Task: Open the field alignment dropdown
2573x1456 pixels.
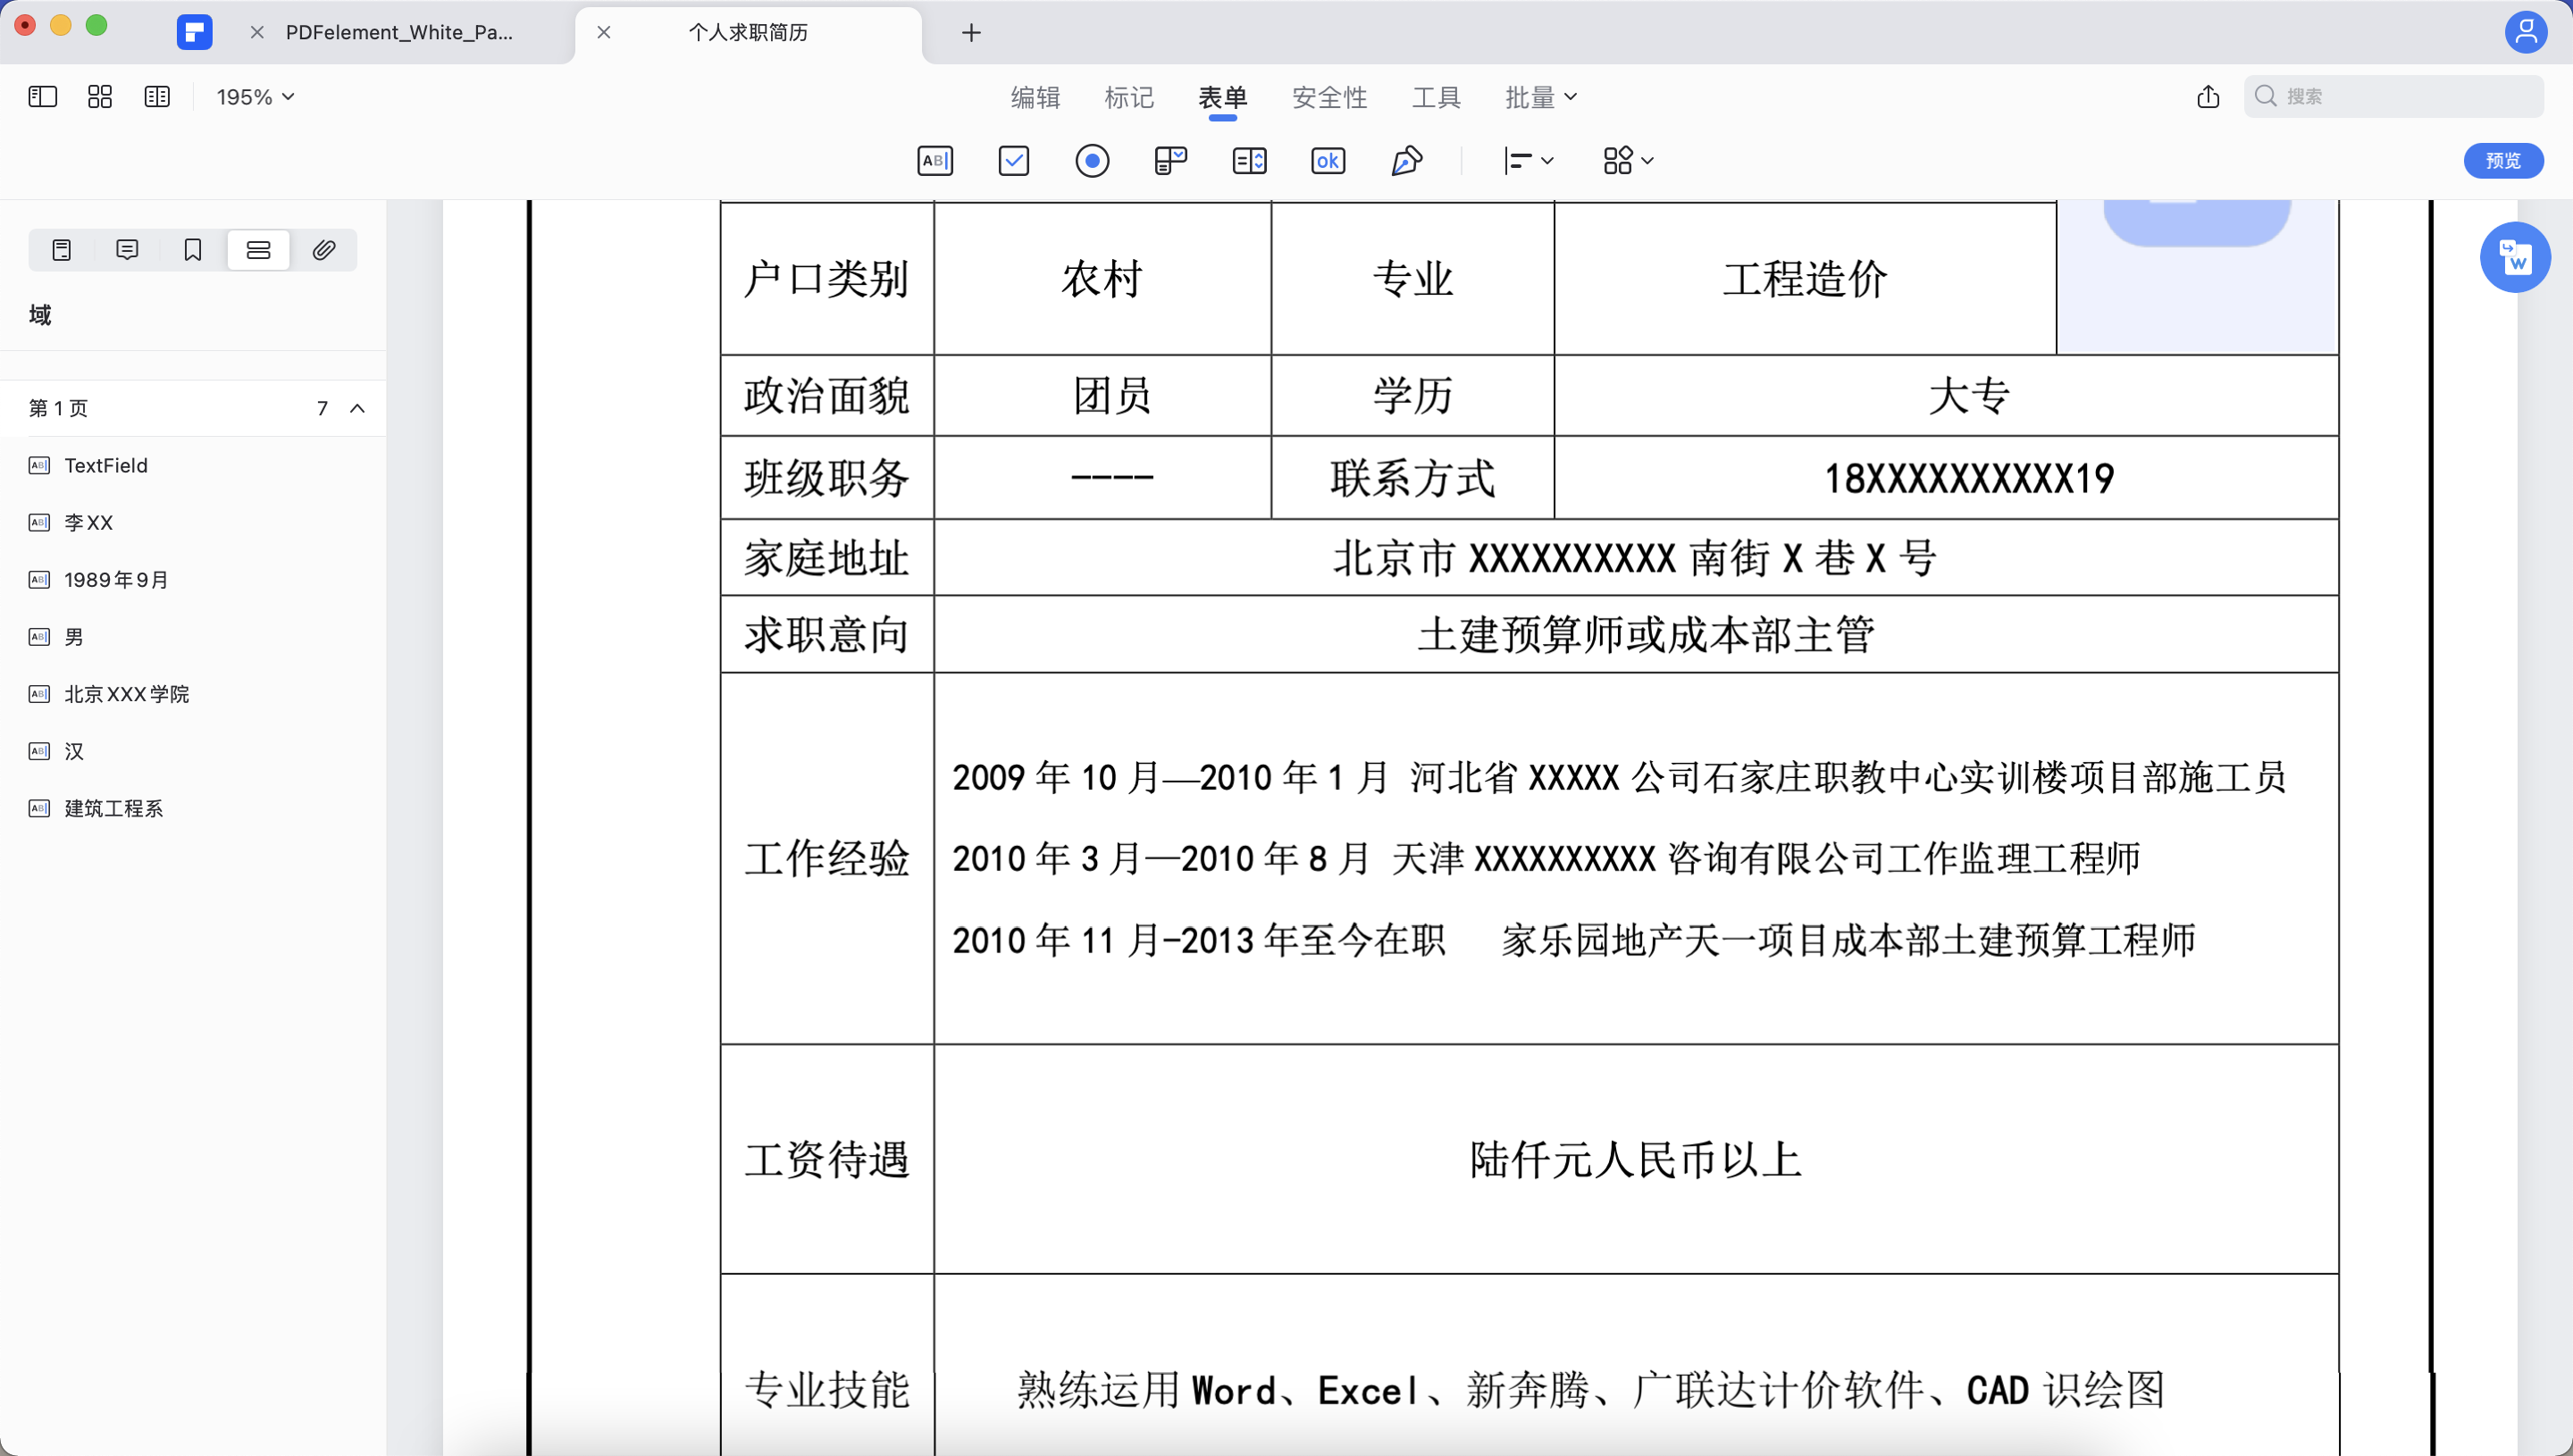Action: [1529, 160]
